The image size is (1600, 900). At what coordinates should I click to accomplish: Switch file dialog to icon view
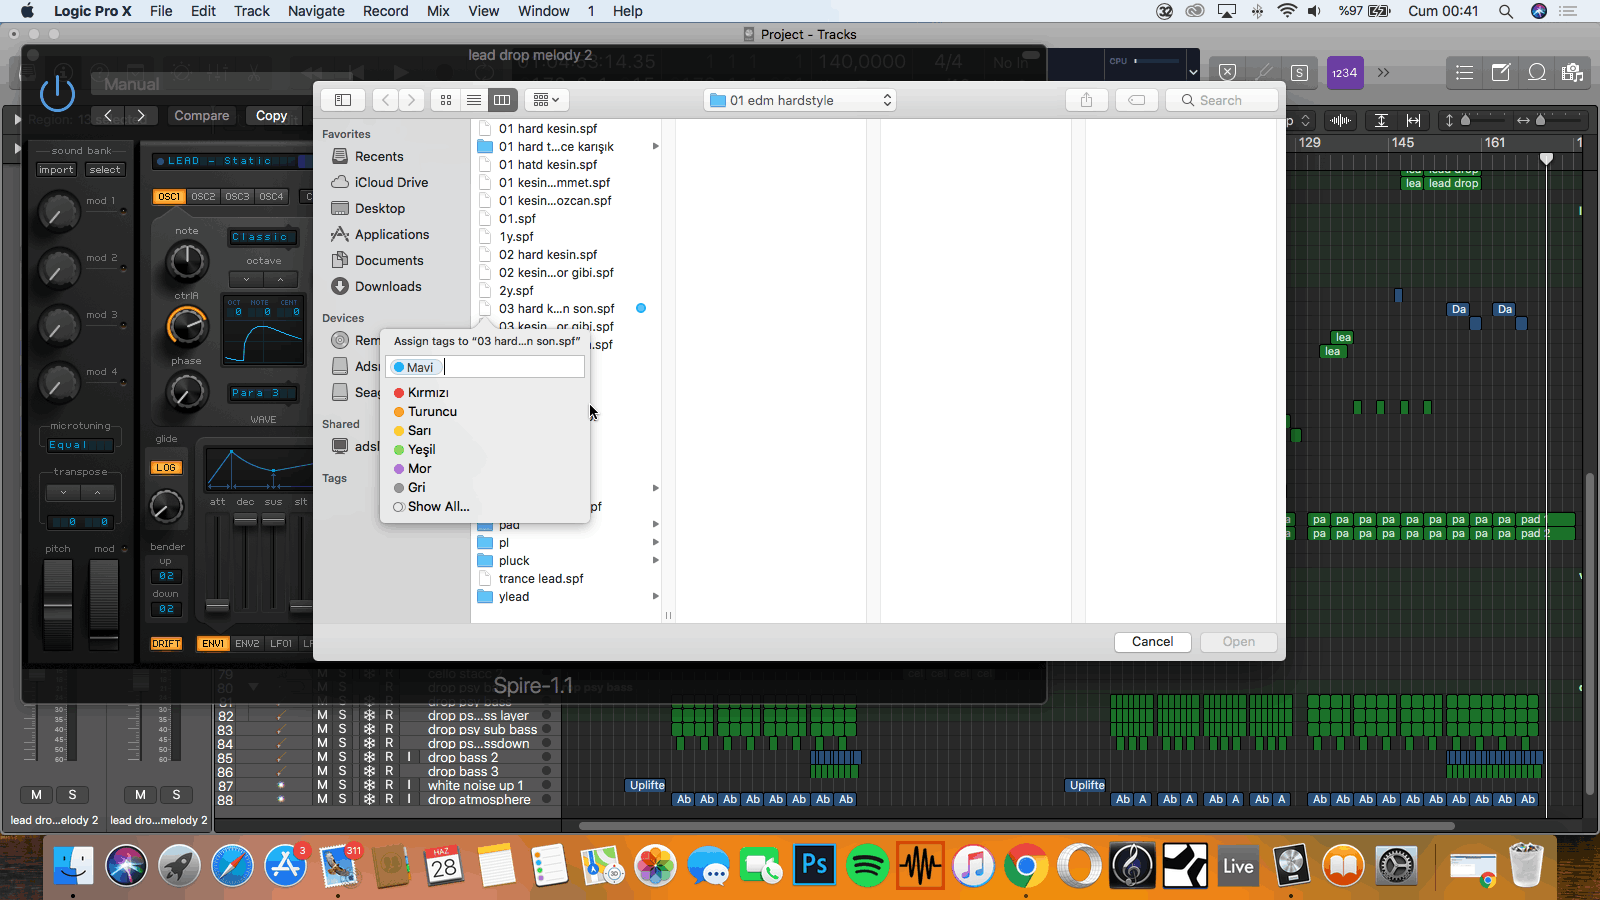[446, 100]
